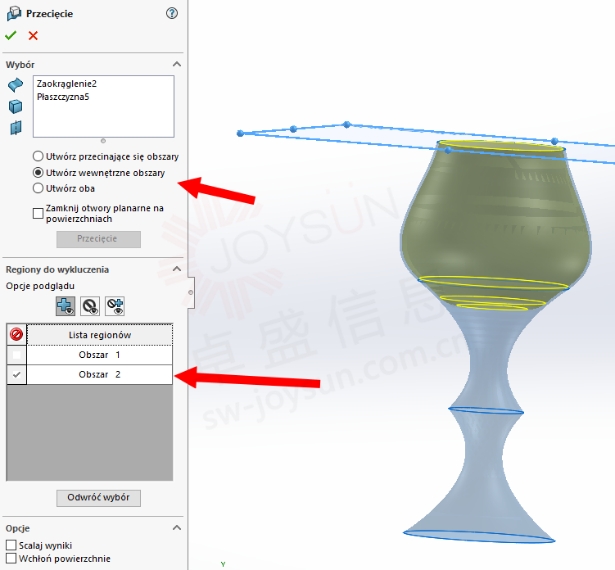This screenshot has width=615, height=570.
Task: Choose Utwórz przecinające się obszary option
Action: 38,156
